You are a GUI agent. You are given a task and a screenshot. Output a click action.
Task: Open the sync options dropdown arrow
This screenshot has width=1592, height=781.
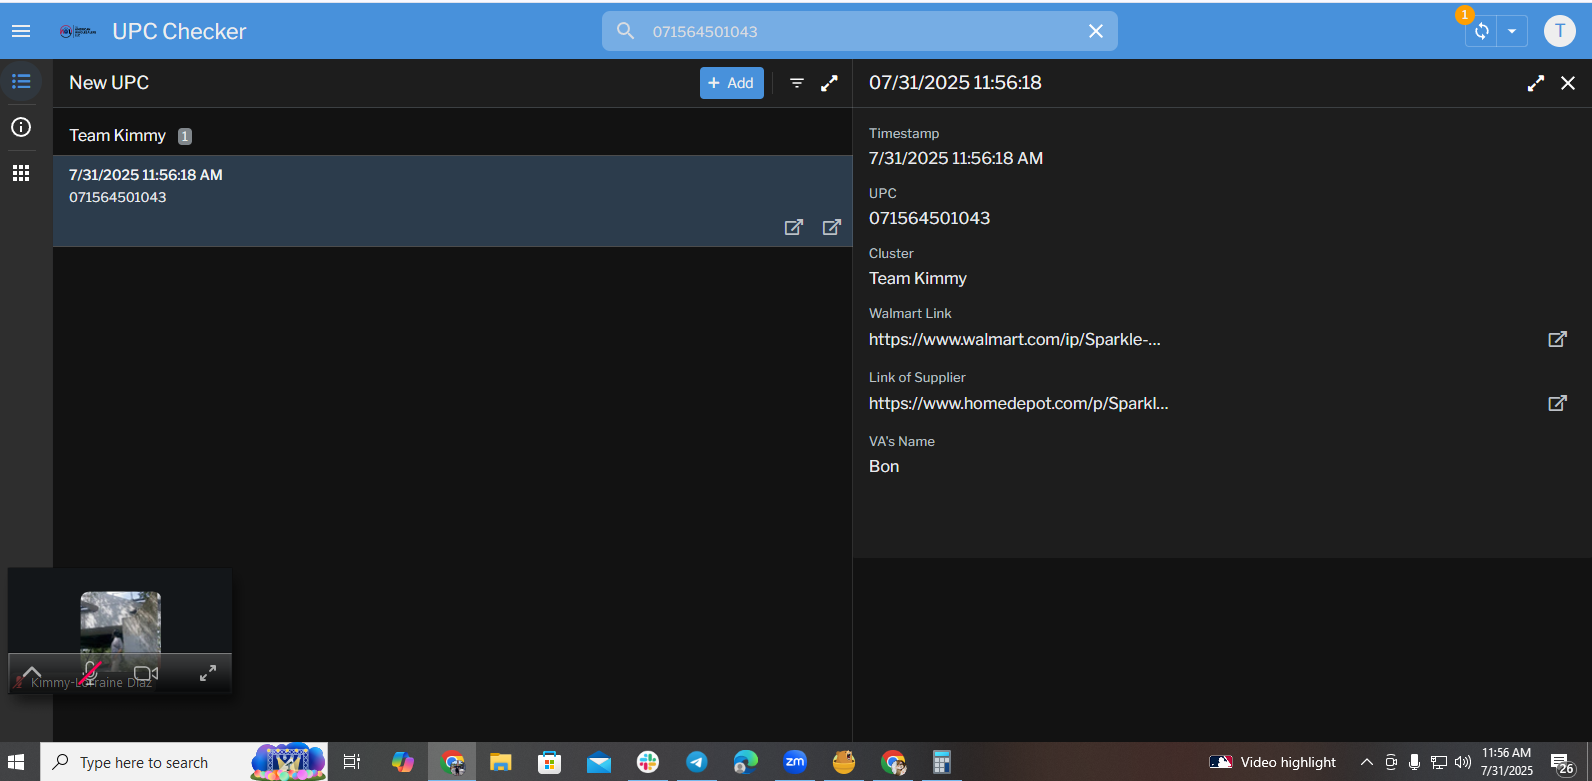click(1512, 31)
